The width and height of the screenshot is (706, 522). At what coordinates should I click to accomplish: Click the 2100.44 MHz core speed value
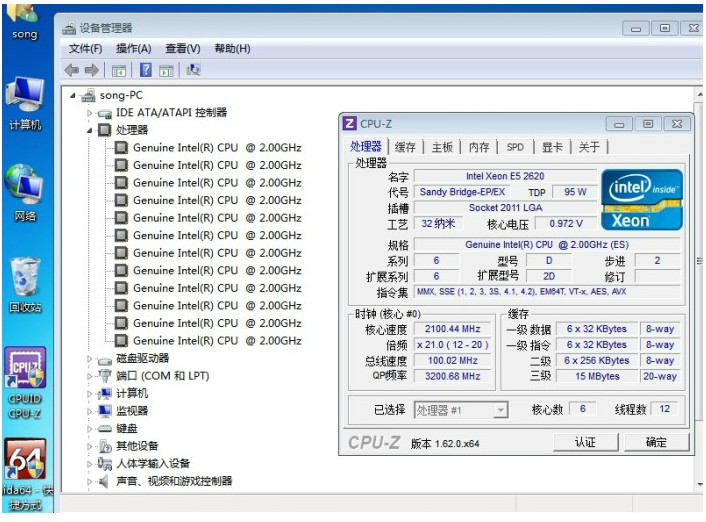tap(453, 329)
